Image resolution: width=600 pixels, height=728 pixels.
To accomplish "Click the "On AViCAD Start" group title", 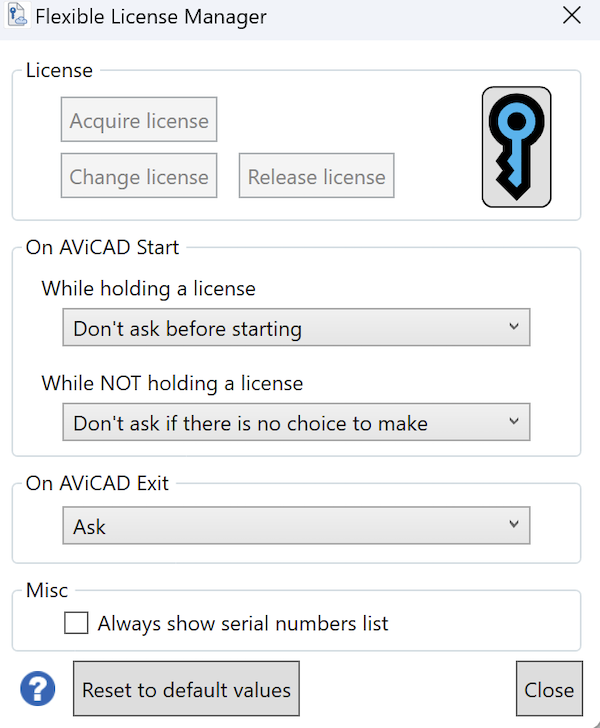I will coord(102,247).
